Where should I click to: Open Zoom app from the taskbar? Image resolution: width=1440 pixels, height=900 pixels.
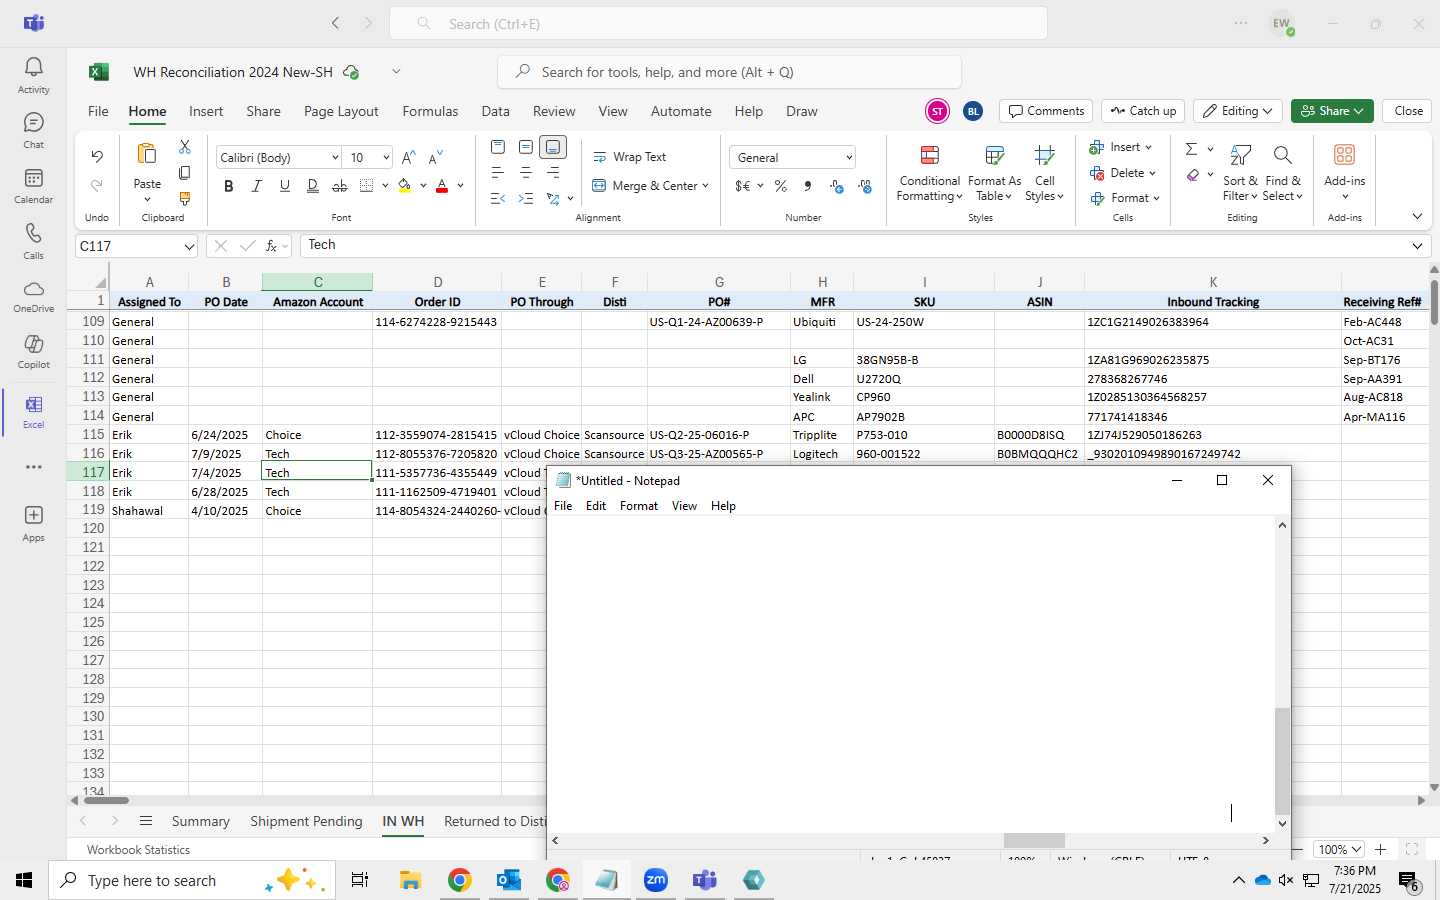[x=656, y=880]
